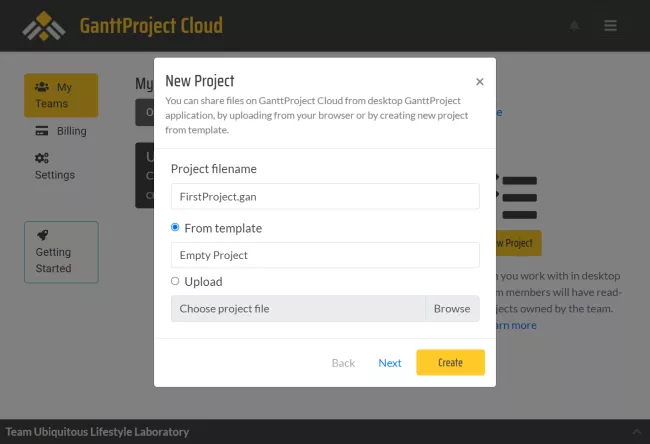Viewport: 650px width, 444px height.
Task: Open the Getting Started panel
Action: coord(61,252)
